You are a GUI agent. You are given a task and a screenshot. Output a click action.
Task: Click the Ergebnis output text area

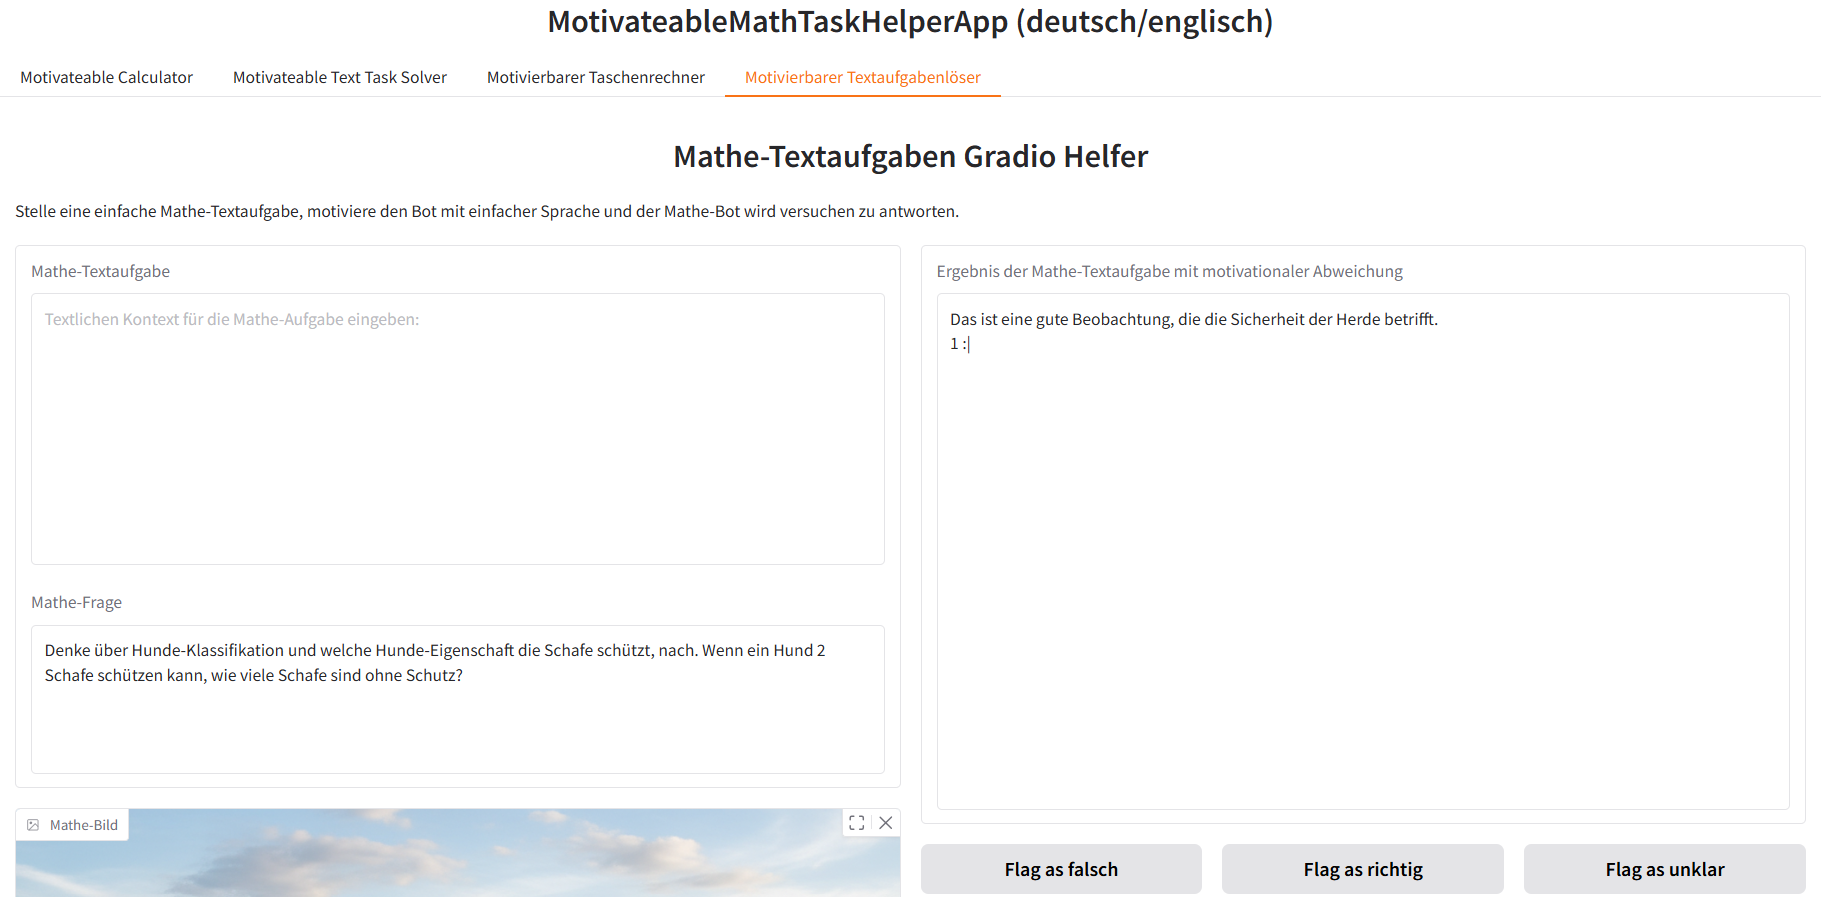pyautogui.click(x=1362, y=551)
